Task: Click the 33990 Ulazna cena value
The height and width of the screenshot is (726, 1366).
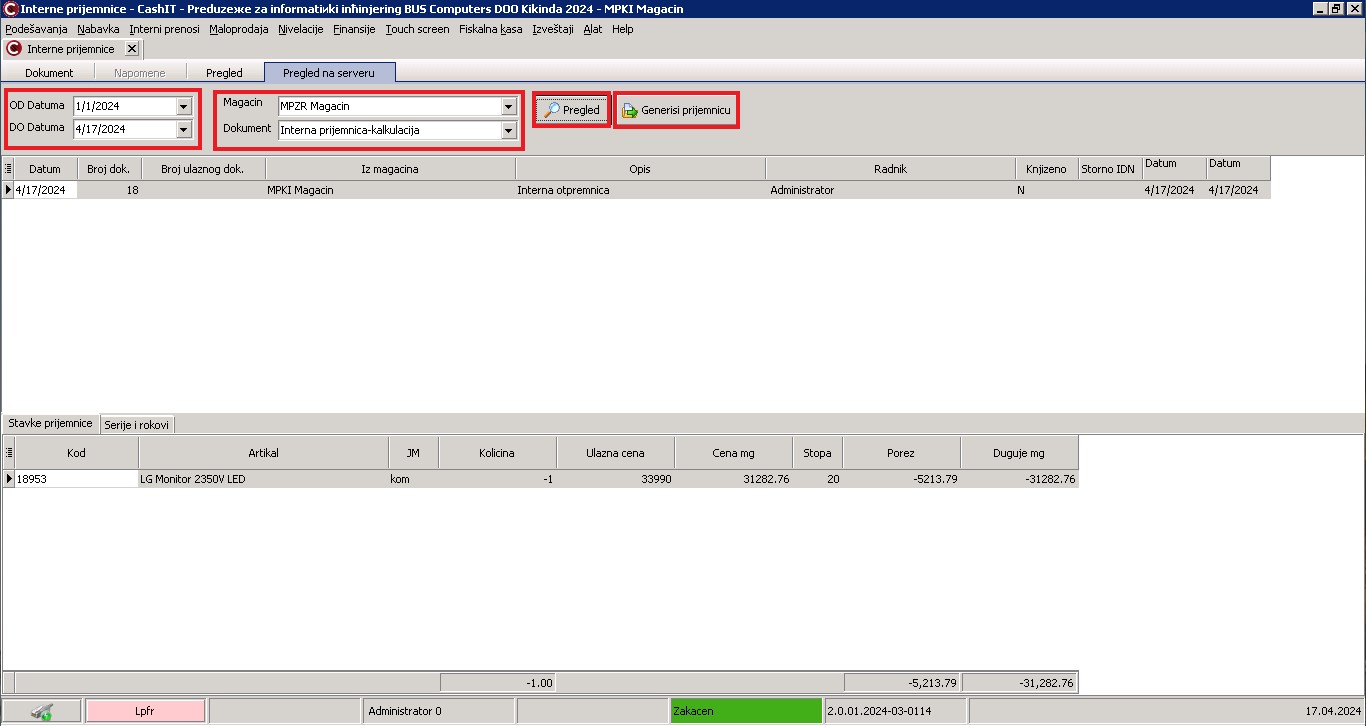Action: tap(615, 479)
